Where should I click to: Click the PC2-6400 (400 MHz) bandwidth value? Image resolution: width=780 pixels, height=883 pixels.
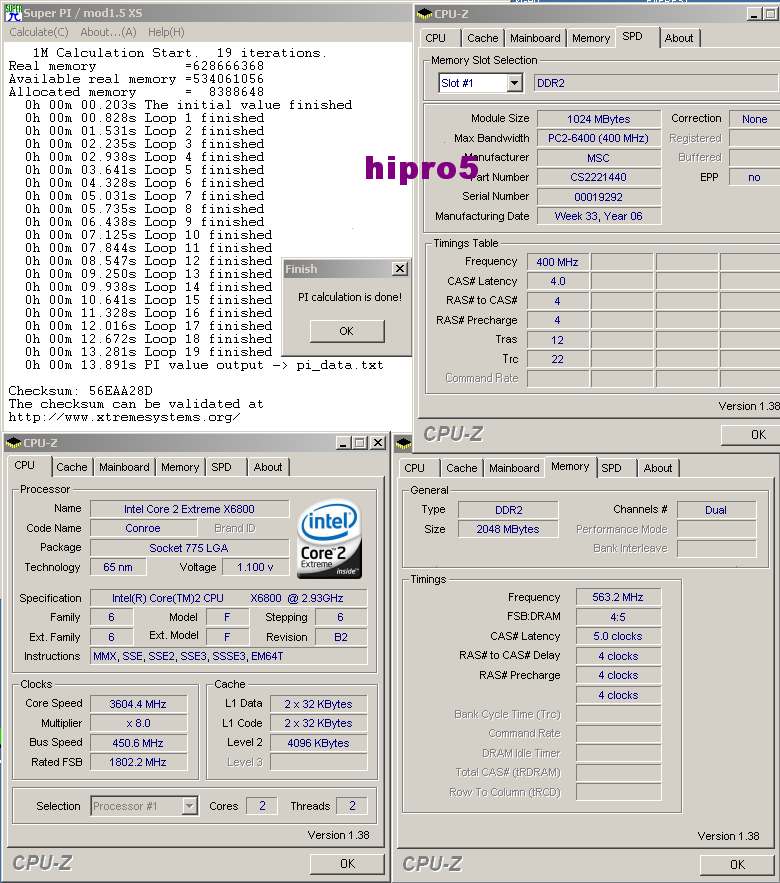point(599,139)
